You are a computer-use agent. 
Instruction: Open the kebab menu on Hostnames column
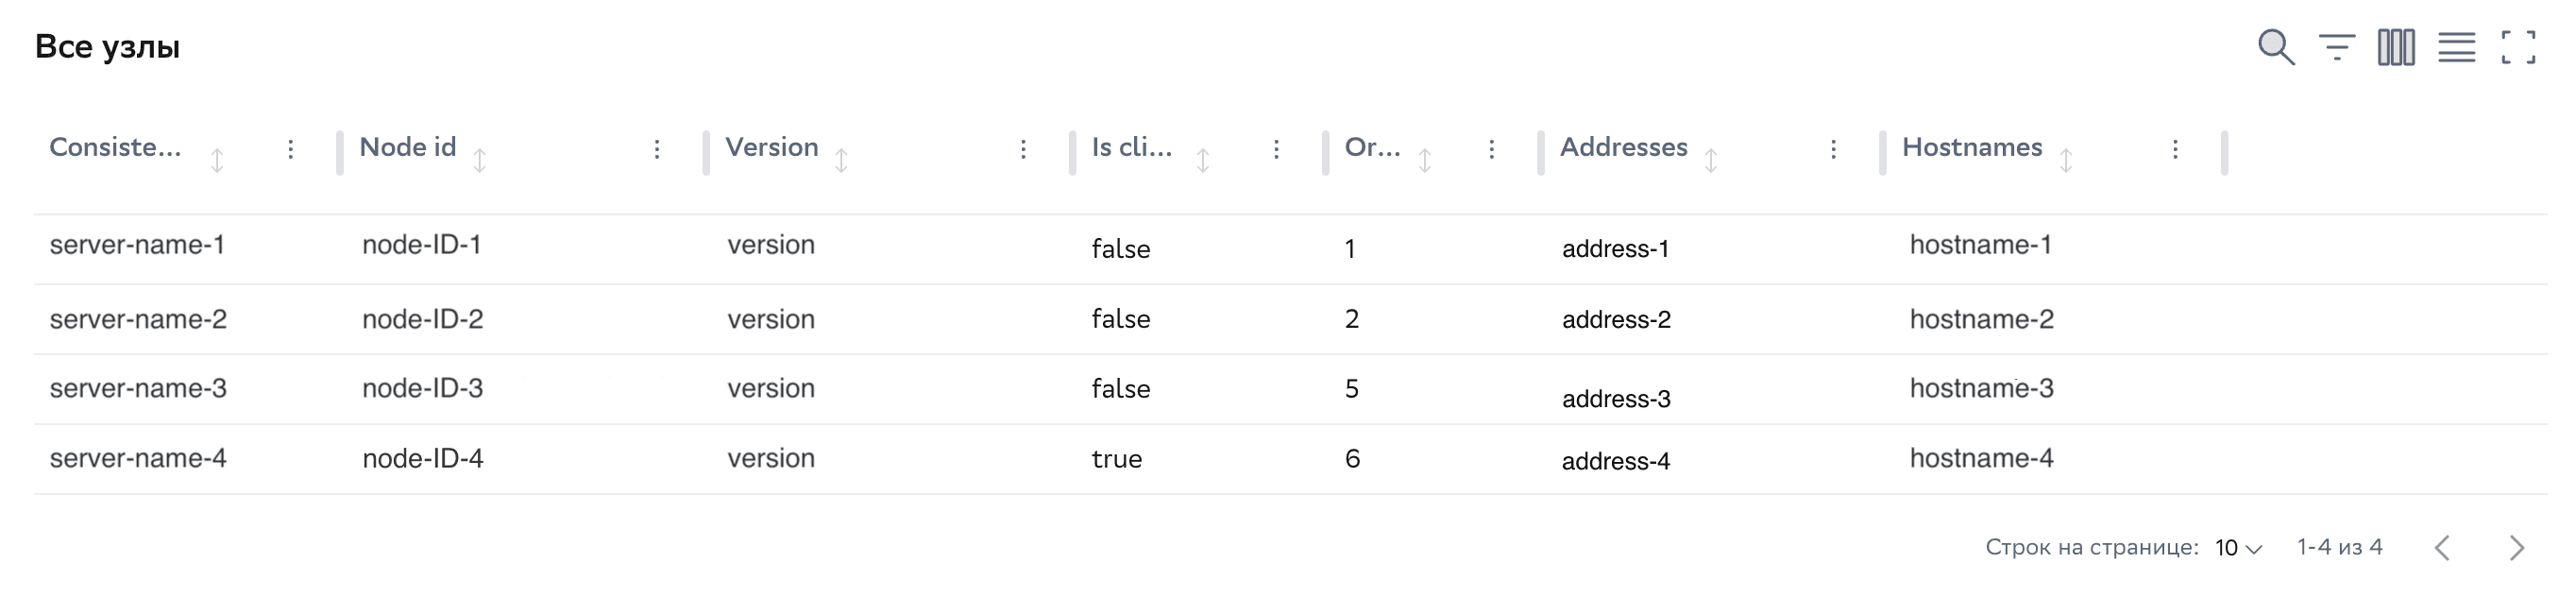pyautogui.click(x=2174, y=148)
